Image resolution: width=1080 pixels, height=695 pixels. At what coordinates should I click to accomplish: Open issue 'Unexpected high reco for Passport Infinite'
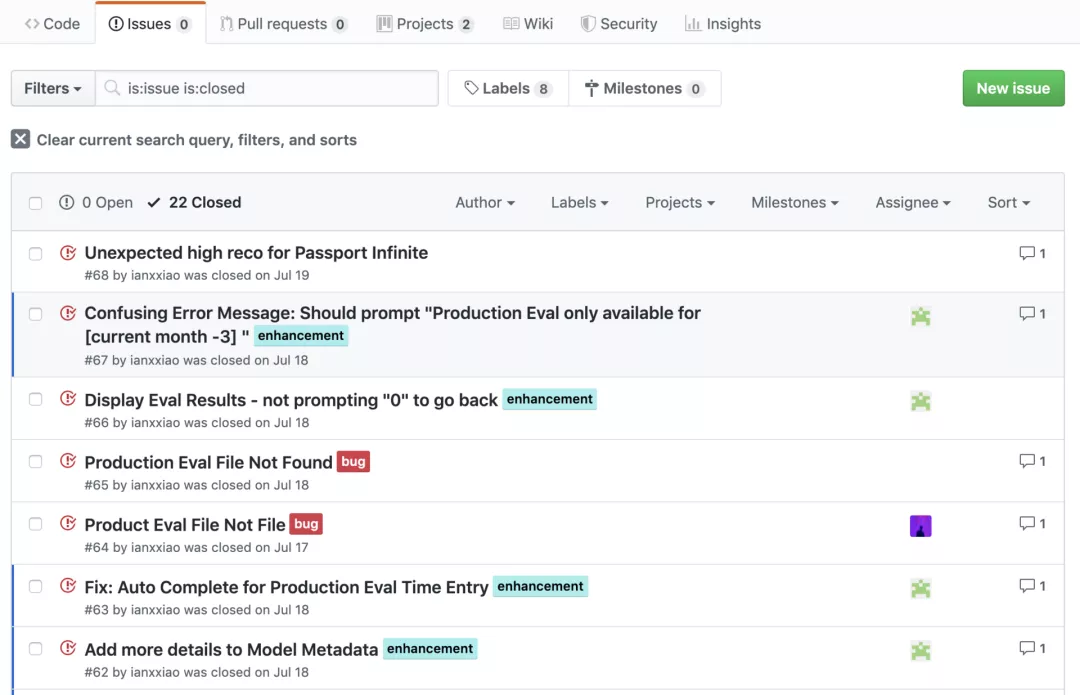(256, 253)
